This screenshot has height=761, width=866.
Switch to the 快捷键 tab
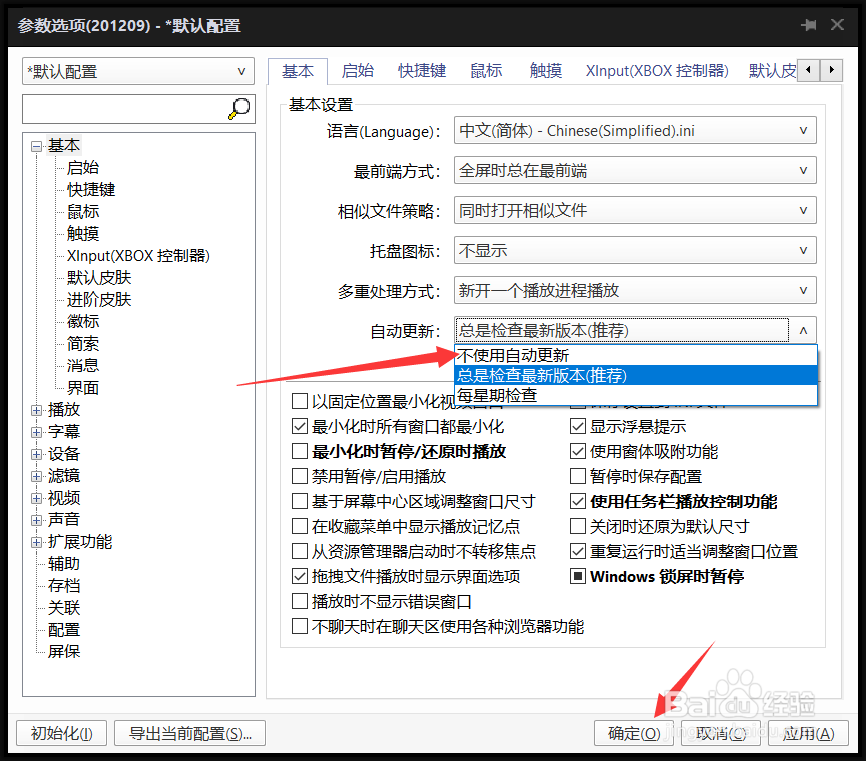coord(421,71)
